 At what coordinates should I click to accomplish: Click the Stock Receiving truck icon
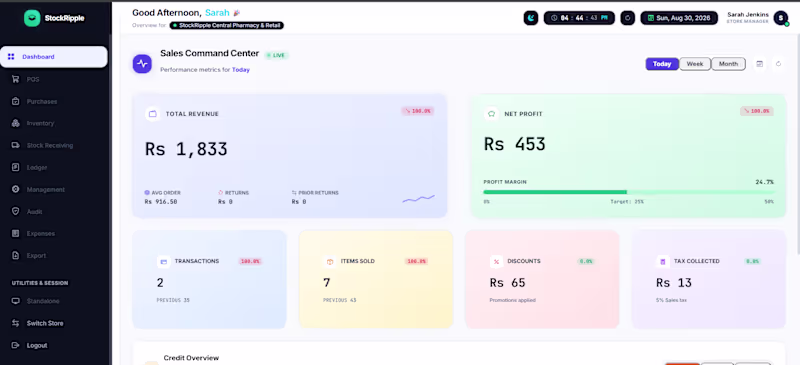pyautogui.click(x=16, y=145)
